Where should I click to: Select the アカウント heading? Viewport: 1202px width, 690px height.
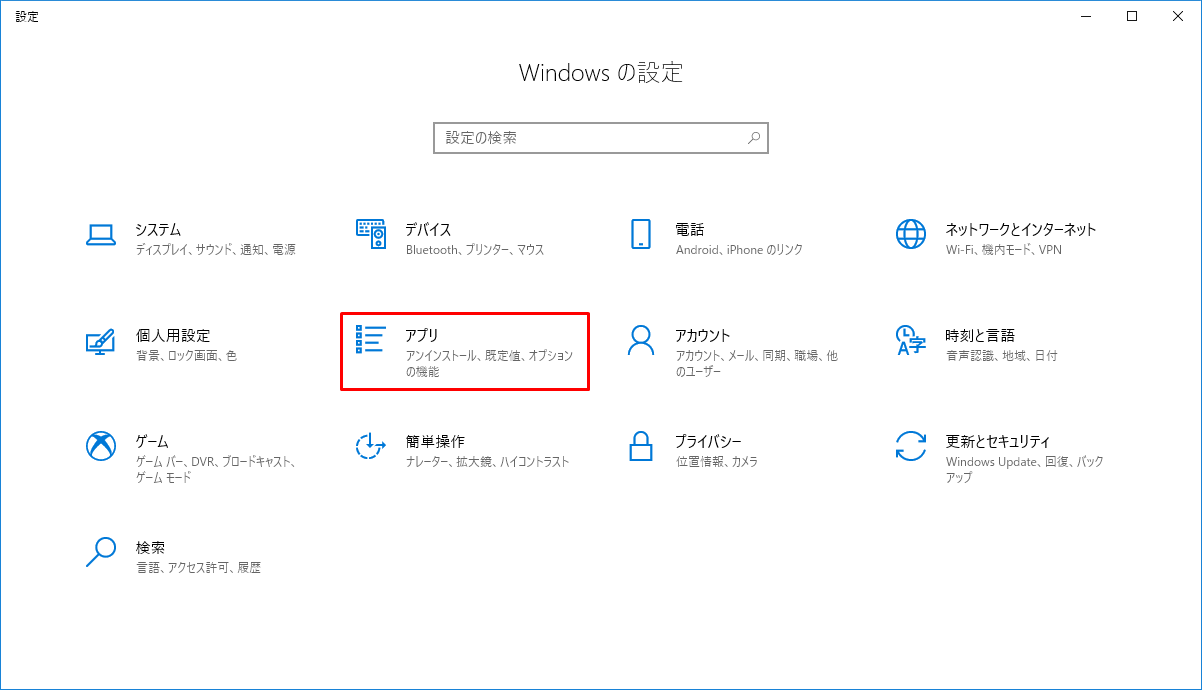pos(703,335)
